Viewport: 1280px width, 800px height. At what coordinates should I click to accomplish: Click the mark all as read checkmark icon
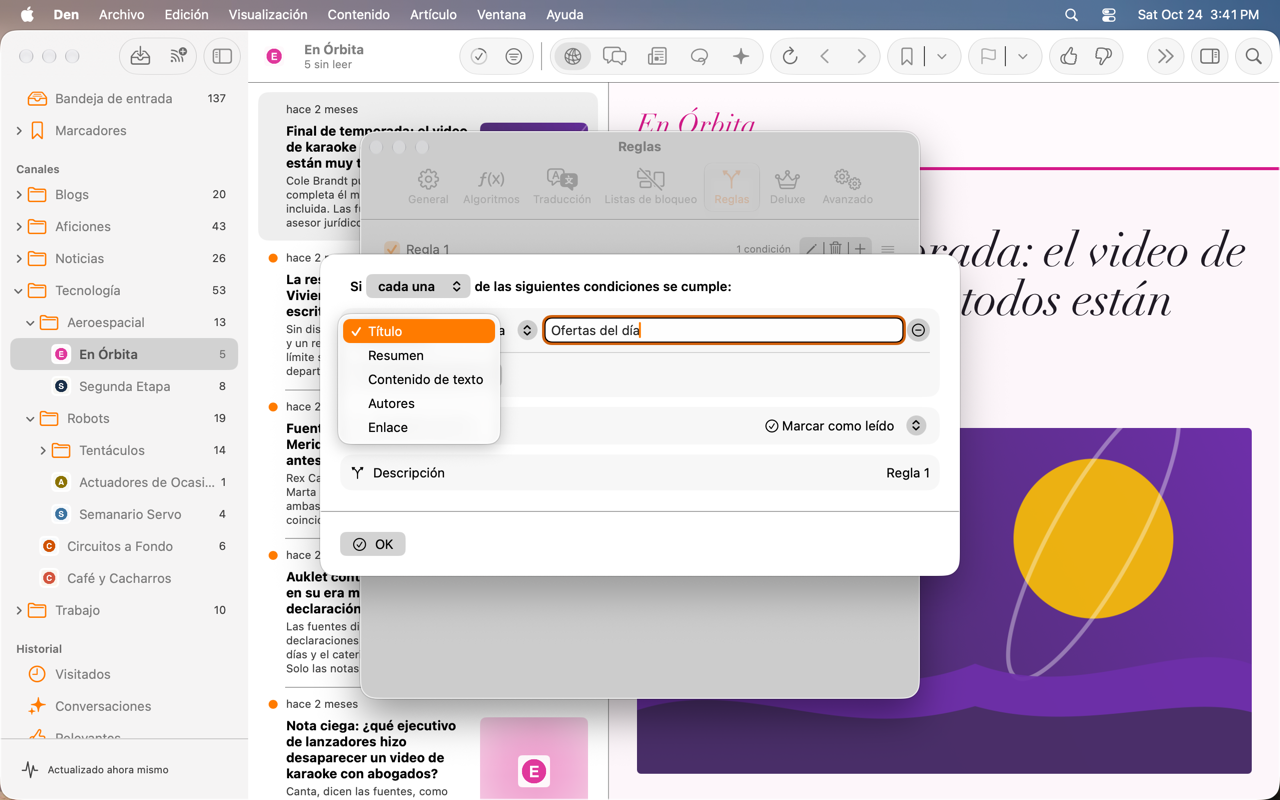(x=479, y=57)
